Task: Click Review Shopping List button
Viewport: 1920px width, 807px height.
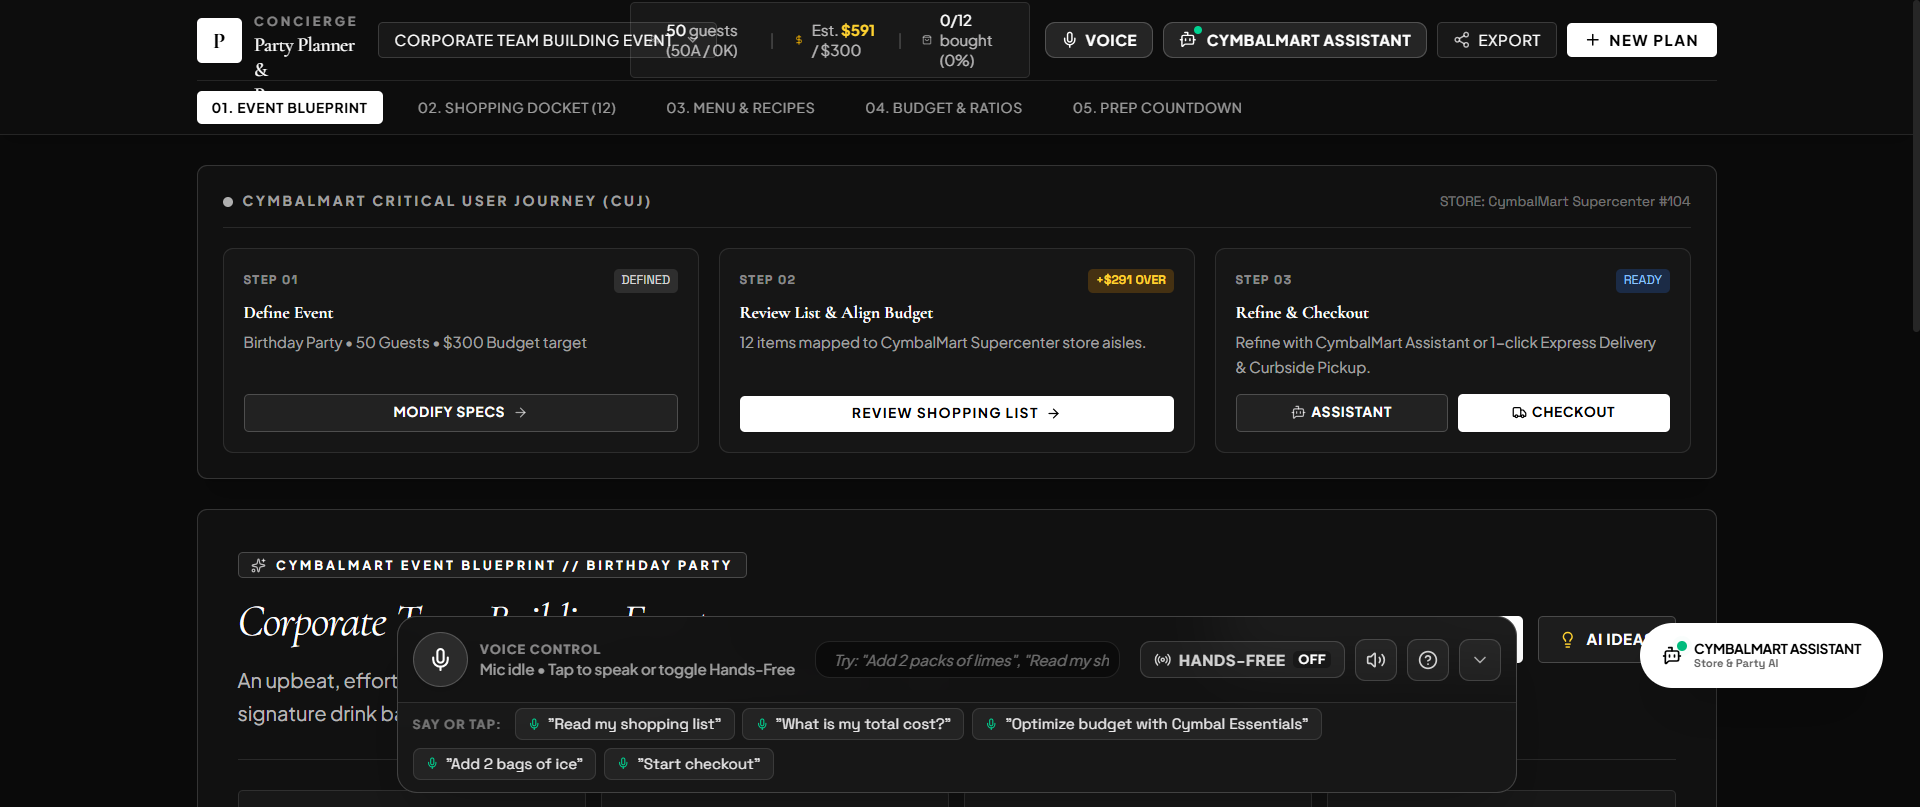Action: click(x=957, y=414)
